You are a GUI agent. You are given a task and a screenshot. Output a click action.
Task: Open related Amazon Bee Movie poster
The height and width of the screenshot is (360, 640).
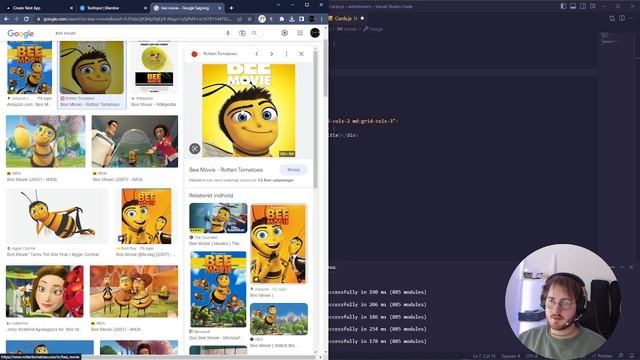(x=279, y=244)
